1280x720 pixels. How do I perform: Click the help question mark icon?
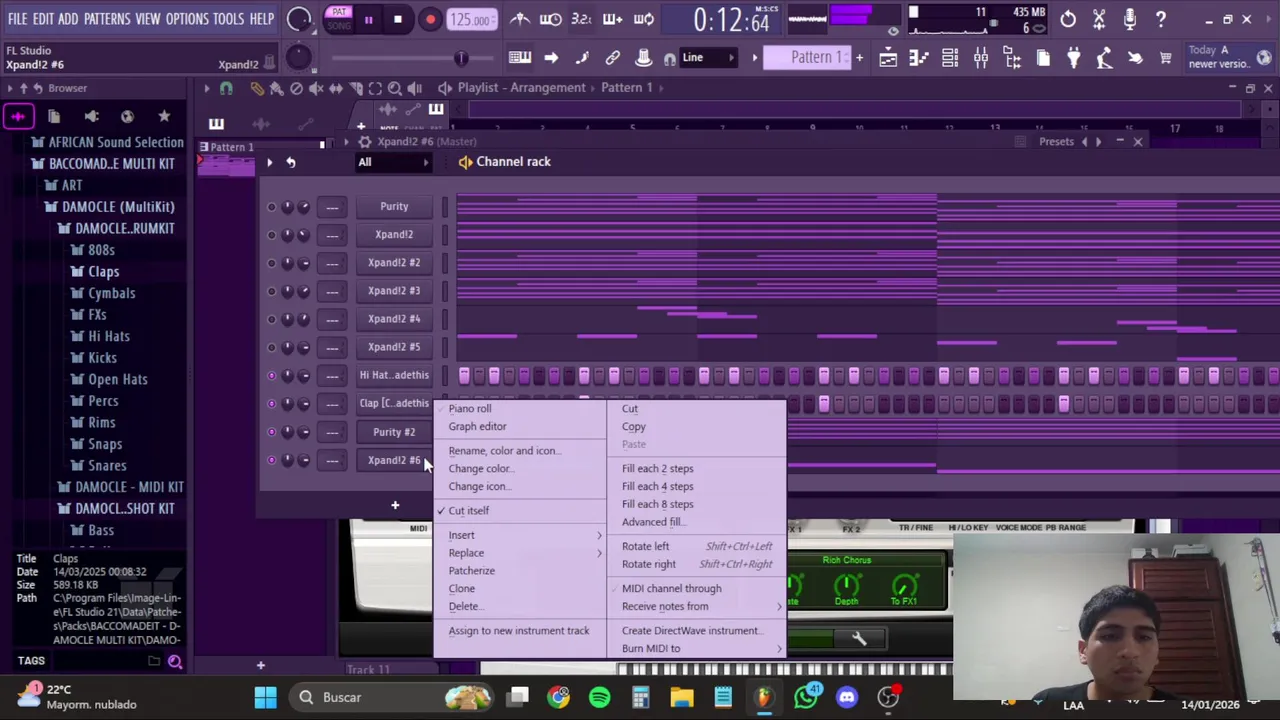tap(1161, 19)
